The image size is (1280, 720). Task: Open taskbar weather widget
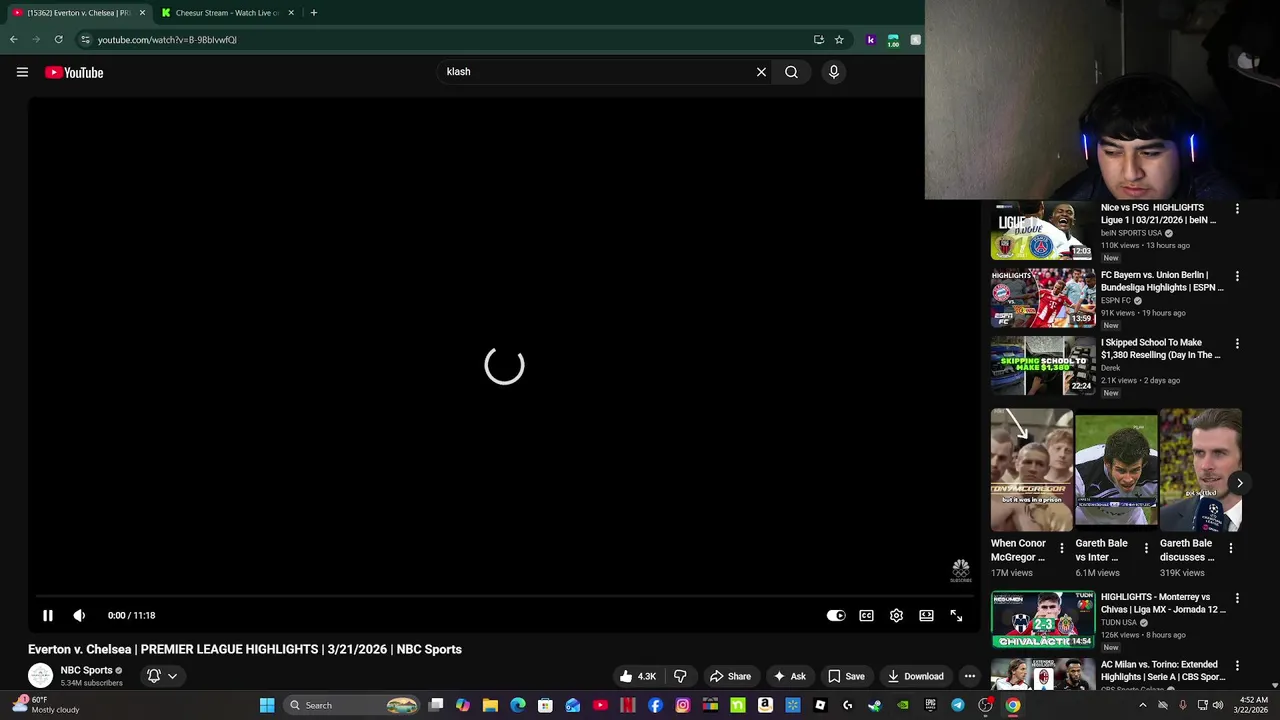point(45,705)
